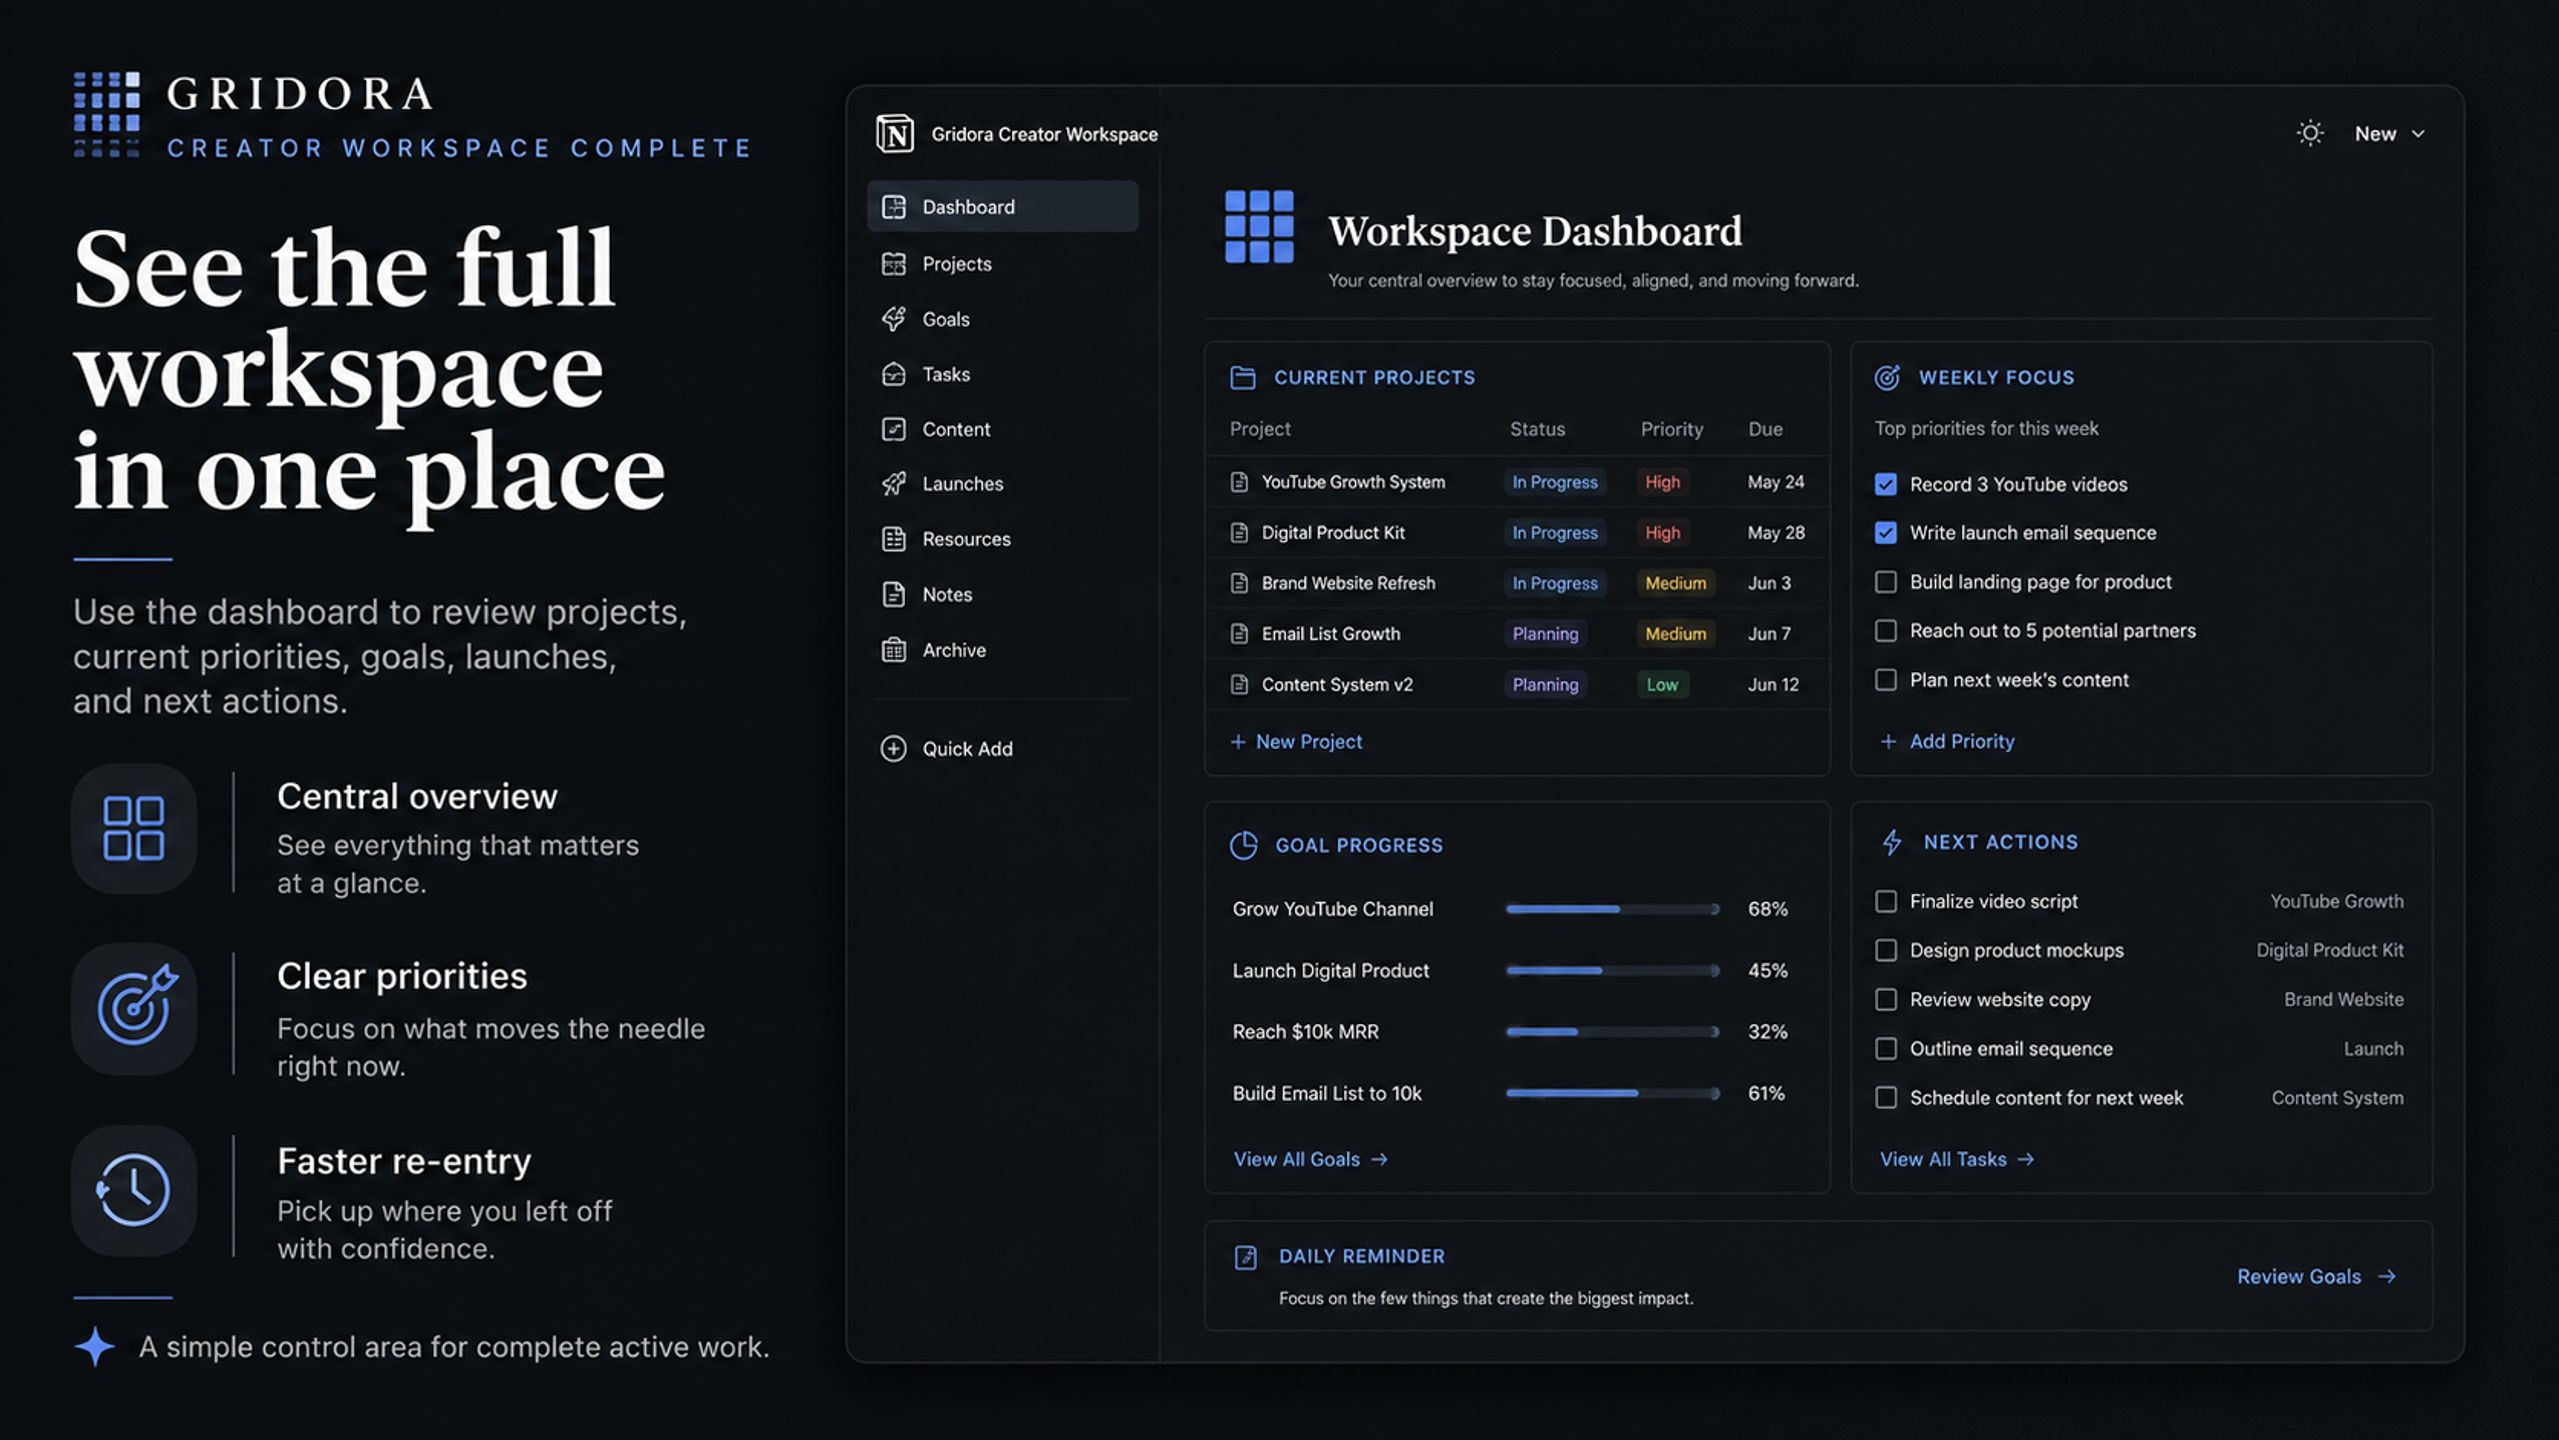The image size is (2559, 1440).
Task: Click the Content sidebar icon
Action: pos(893,429)
